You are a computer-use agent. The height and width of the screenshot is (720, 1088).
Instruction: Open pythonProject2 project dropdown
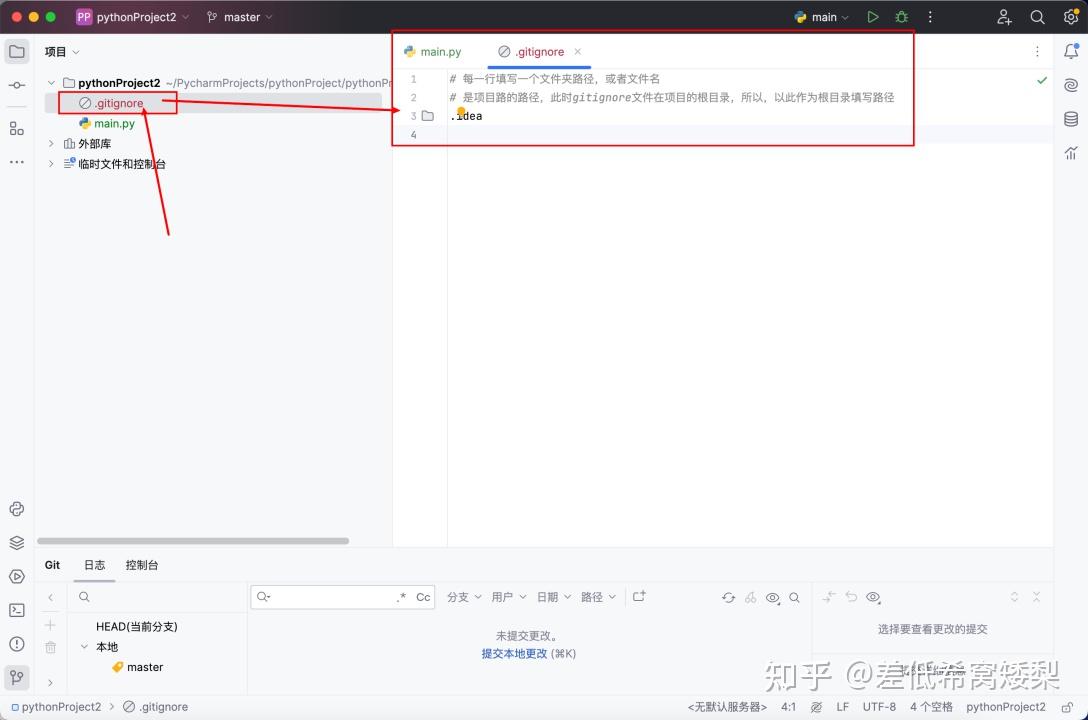[132, 17]
